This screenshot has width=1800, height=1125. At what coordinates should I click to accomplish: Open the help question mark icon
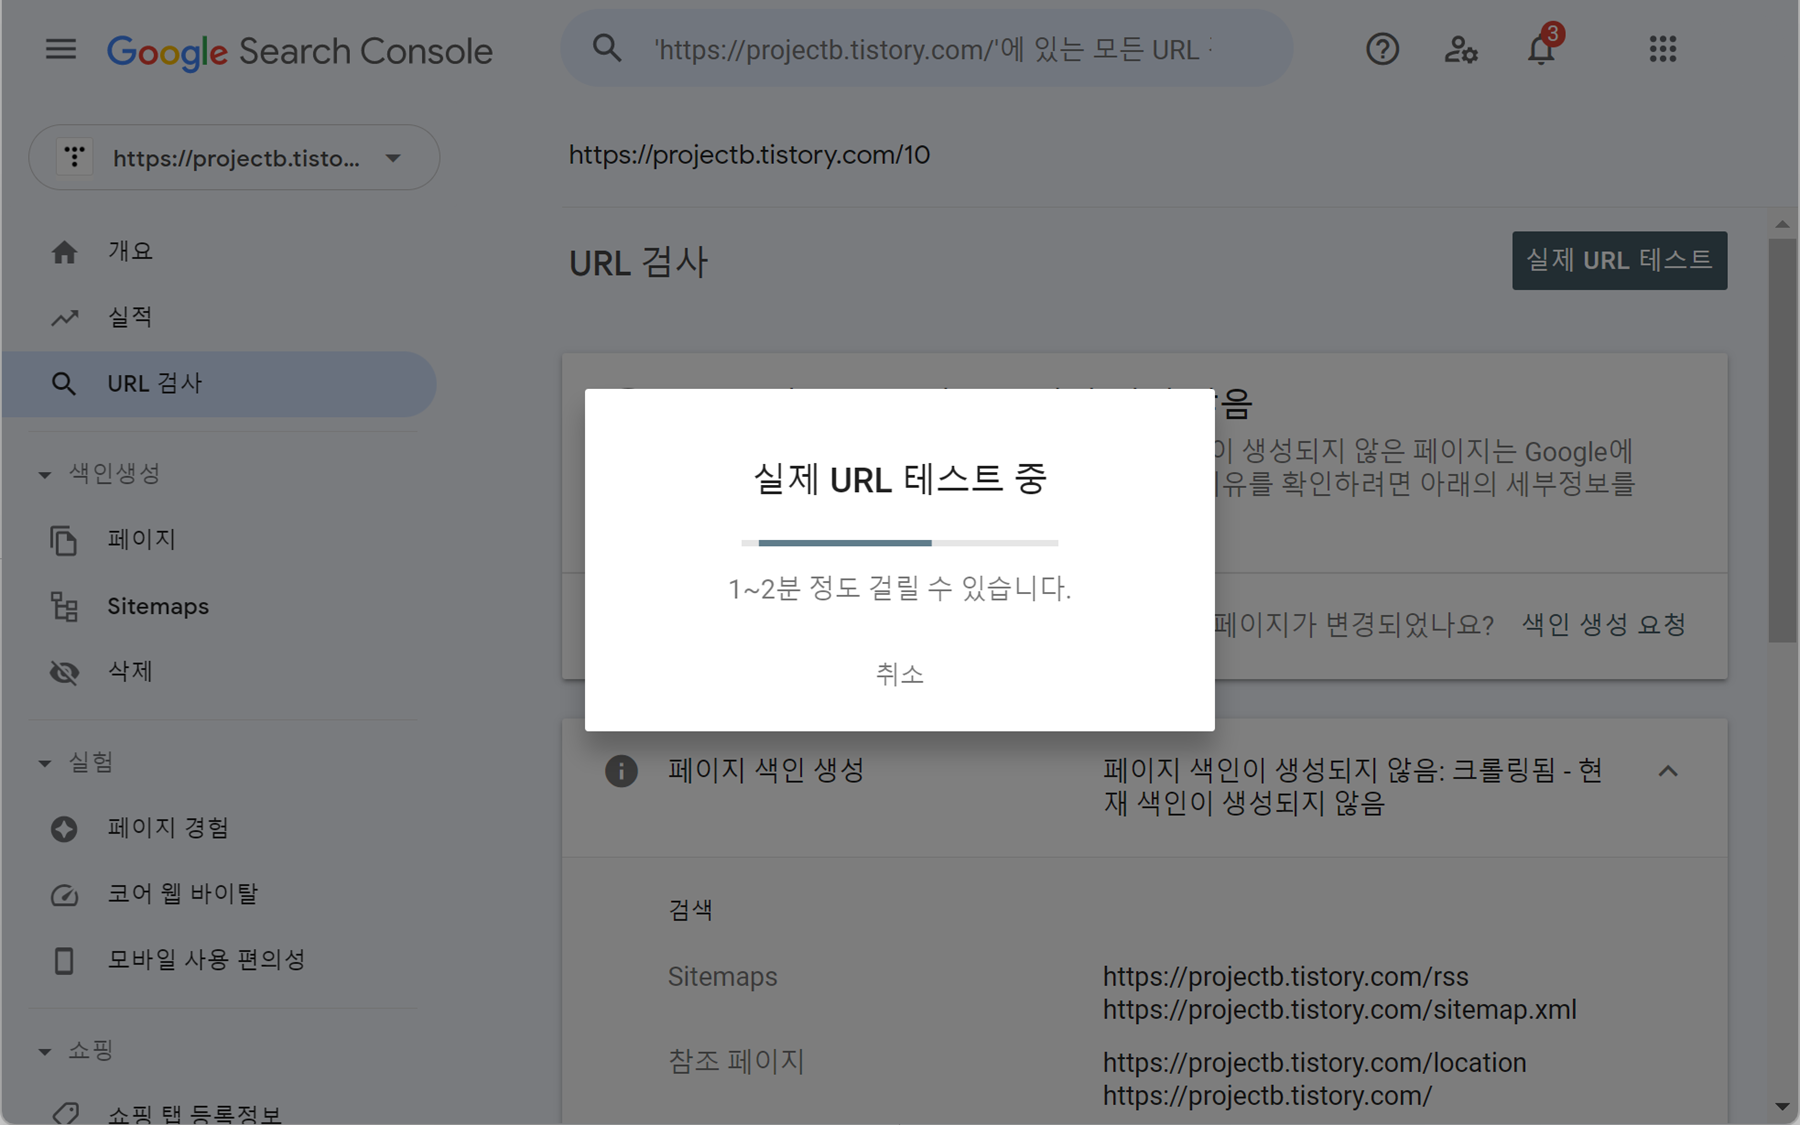pos(1382,49)
